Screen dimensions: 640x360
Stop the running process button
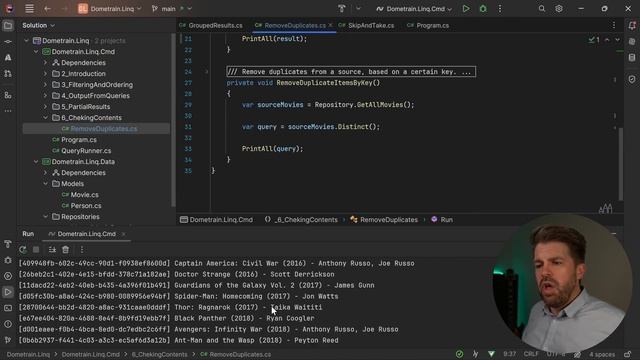[x=36, y=249]
